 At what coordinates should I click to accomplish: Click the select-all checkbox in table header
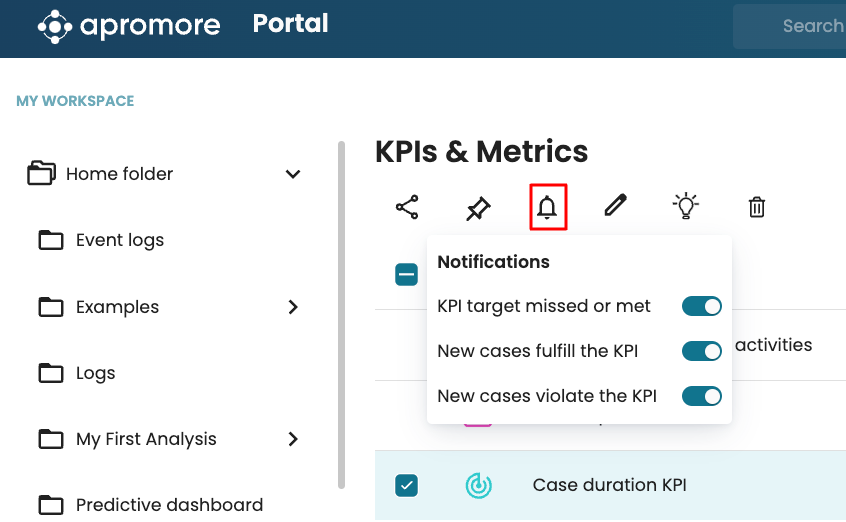click(x=406, y=274)
